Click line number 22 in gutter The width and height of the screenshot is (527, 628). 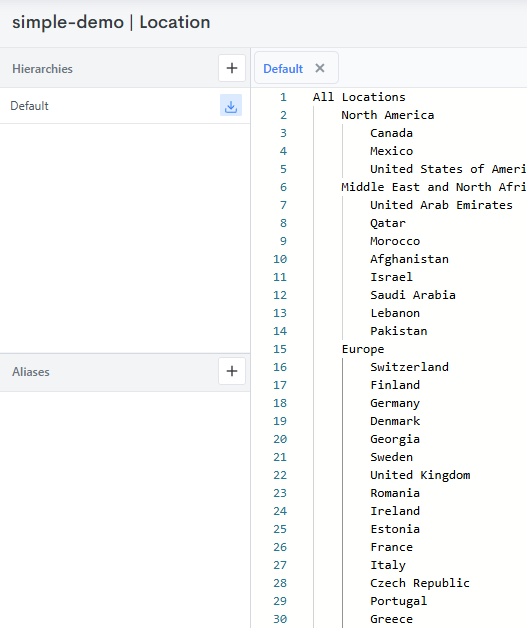[x=280, y=475]
